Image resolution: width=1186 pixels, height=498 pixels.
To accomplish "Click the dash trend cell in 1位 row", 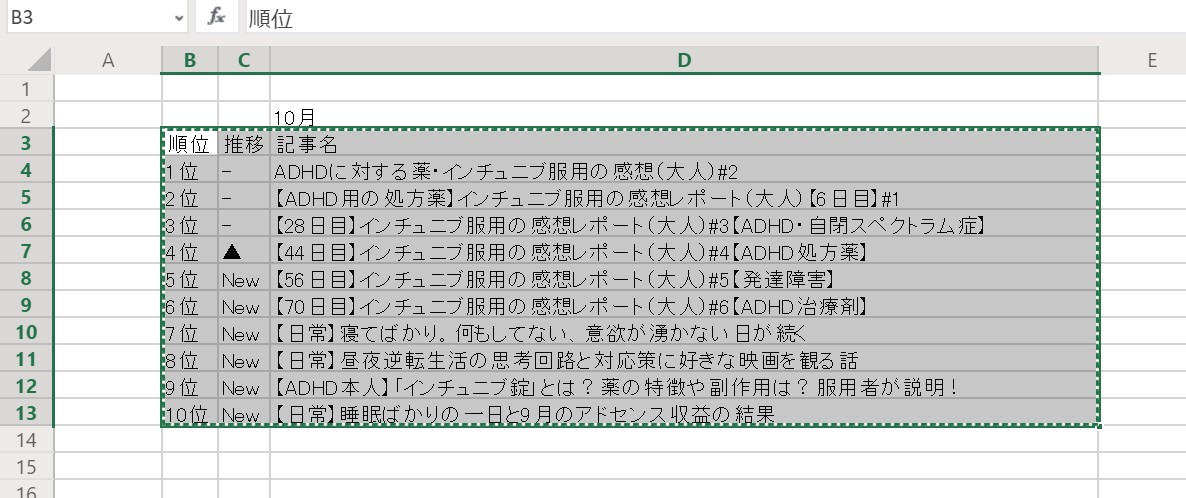I will pos(244,170).
